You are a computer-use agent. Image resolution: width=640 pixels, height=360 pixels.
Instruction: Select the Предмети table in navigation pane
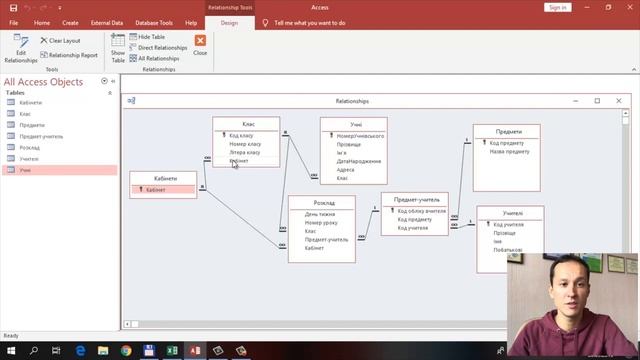(x=60, y=125)
